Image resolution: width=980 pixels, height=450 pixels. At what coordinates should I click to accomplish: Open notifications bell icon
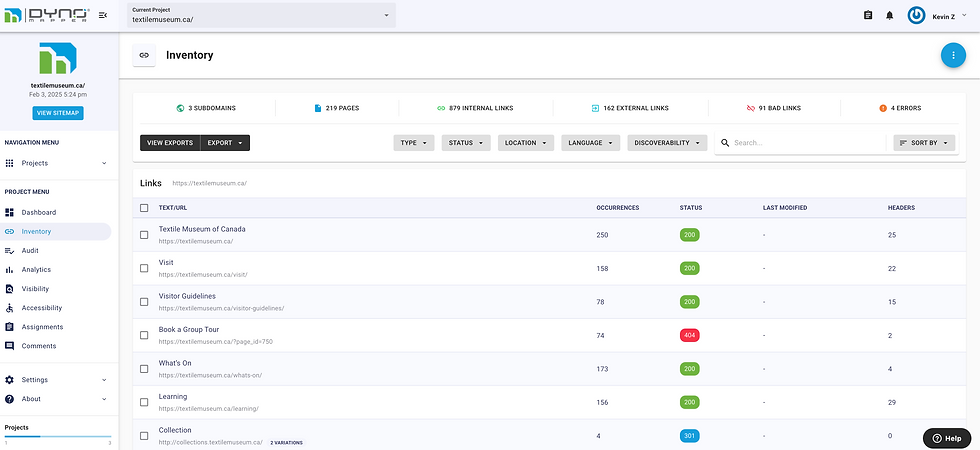[889, 15]
